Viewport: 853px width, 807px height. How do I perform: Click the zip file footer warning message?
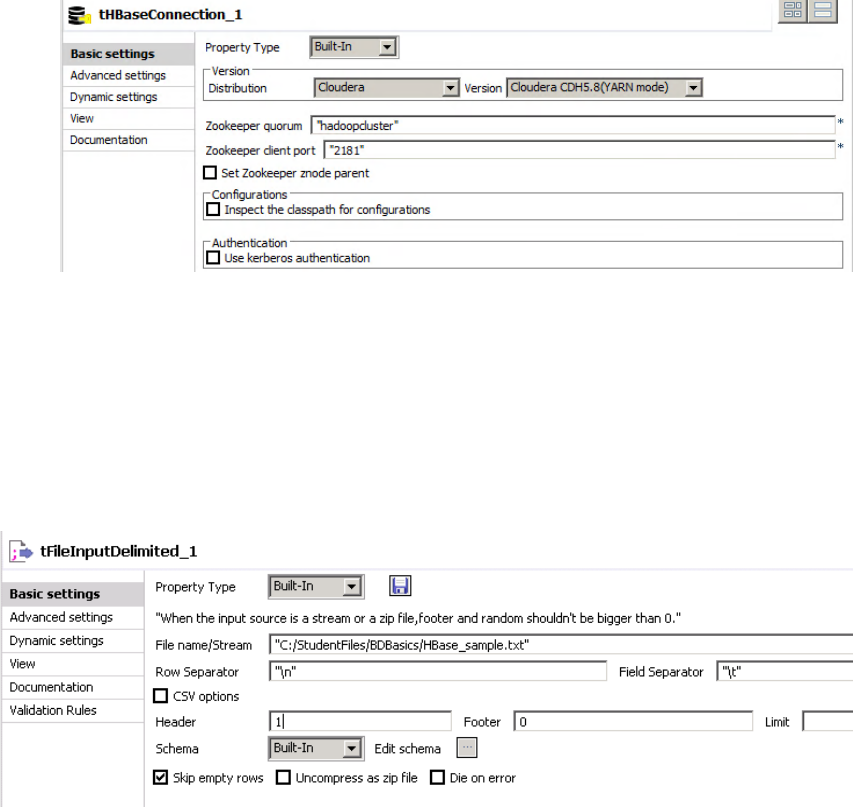click(x=418, y=619)
